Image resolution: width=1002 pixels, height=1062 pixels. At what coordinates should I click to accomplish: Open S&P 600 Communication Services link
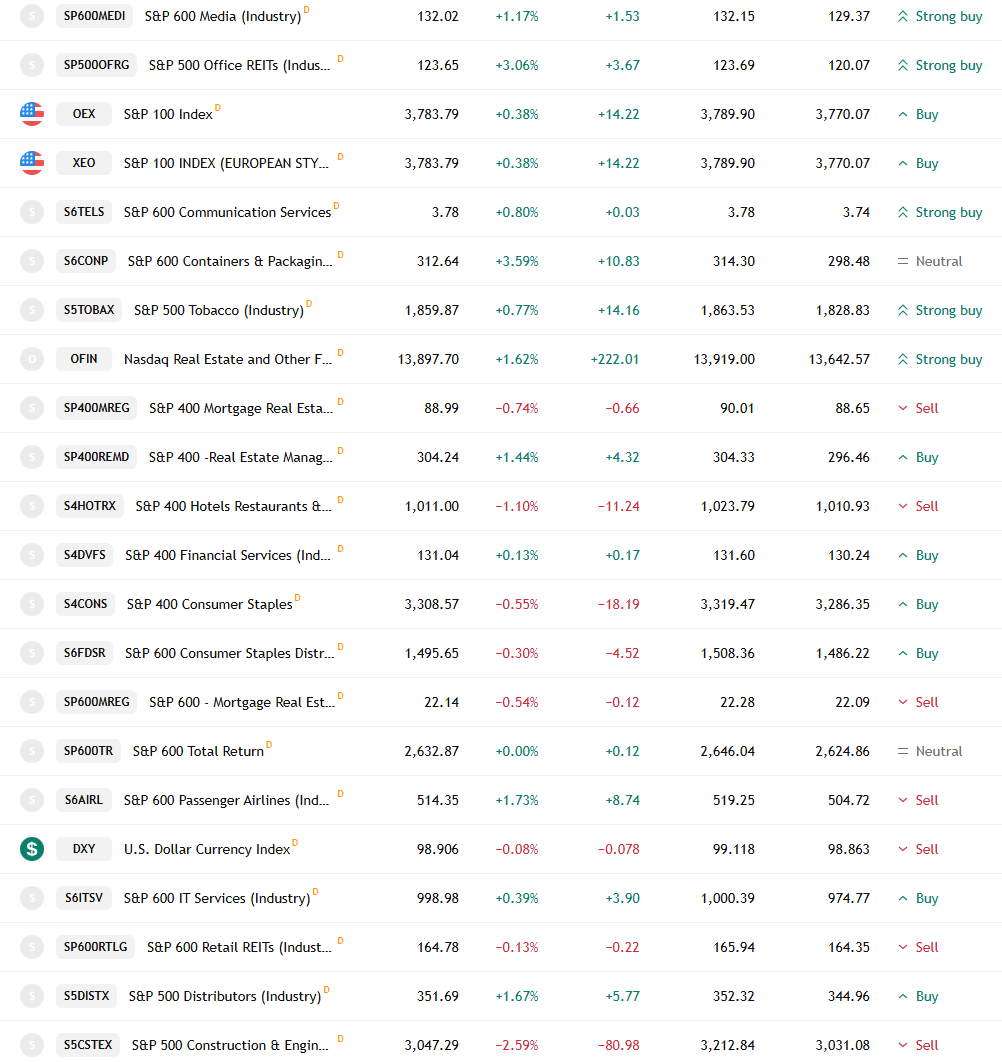(227, 212)
